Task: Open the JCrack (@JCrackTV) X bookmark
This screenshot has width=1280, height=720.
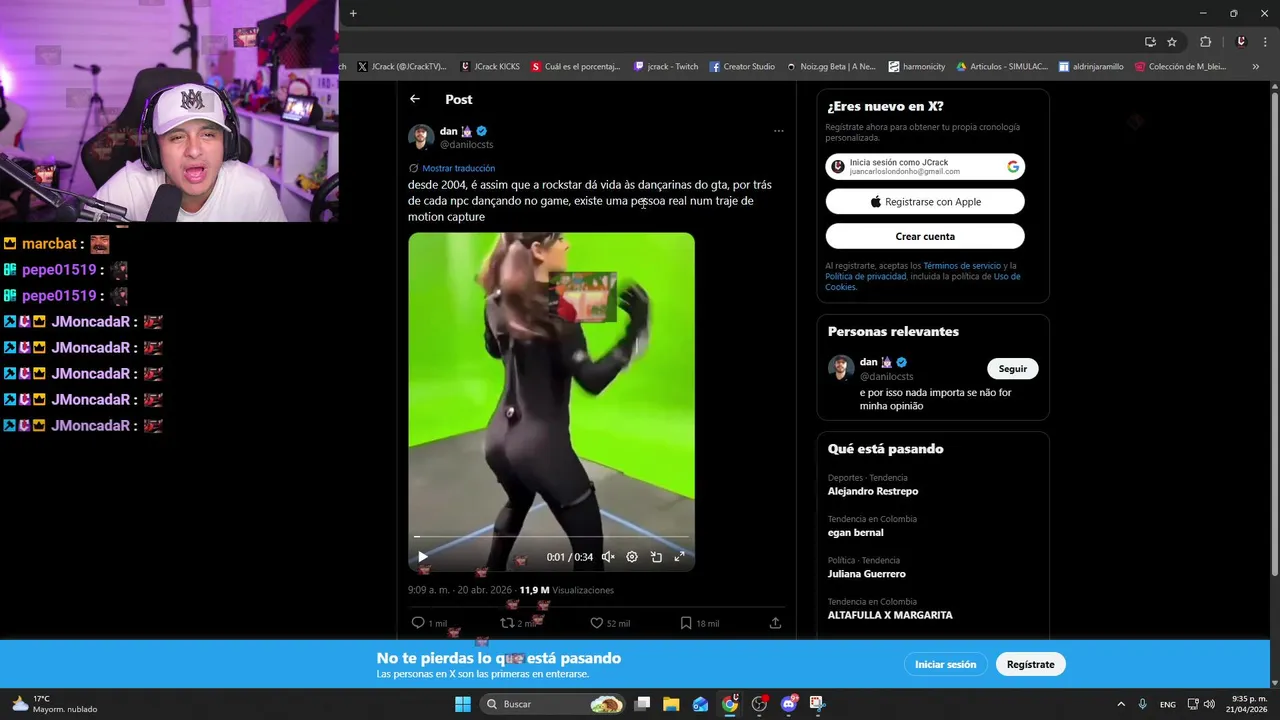Action: tap(402, 67)
